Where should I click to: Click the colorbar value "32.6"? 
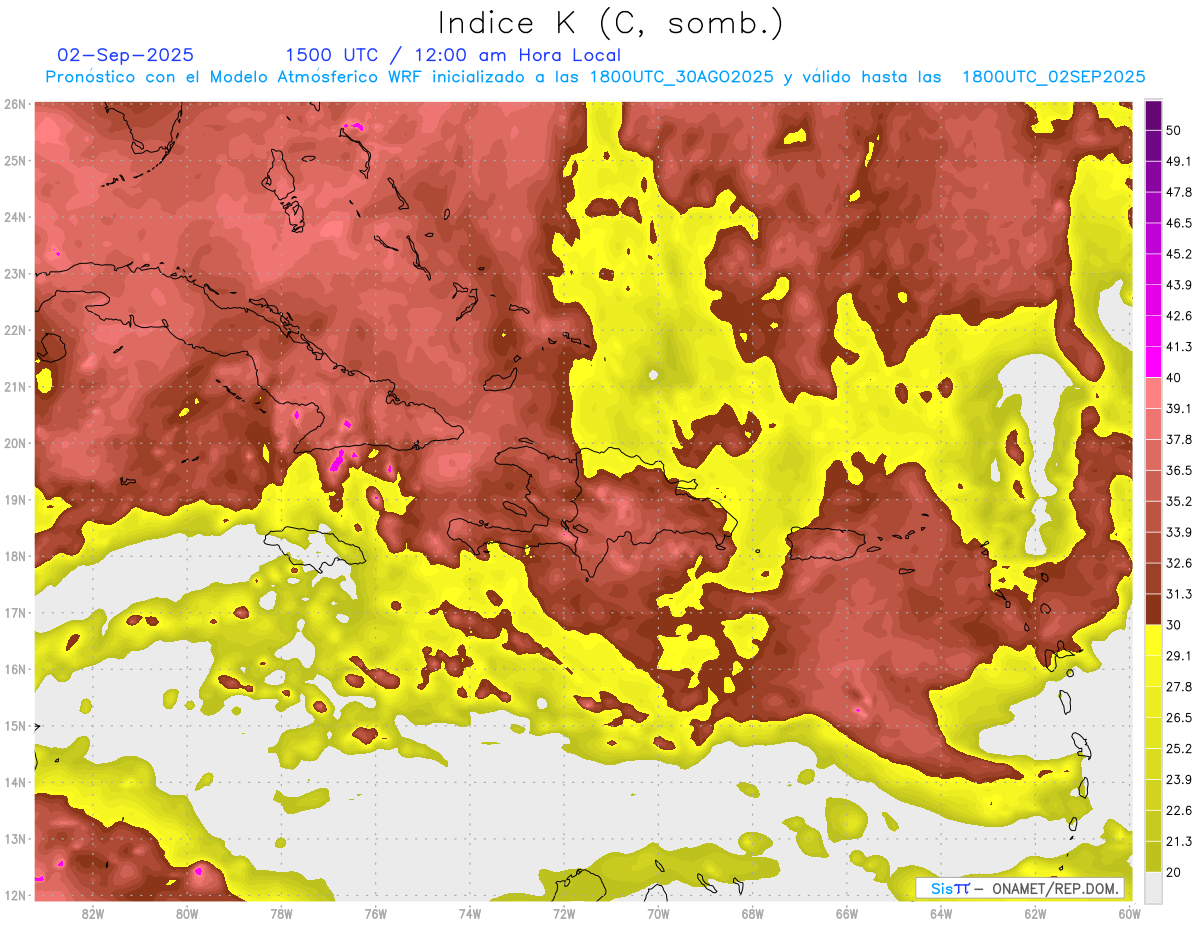click(x=1178, y=563)
